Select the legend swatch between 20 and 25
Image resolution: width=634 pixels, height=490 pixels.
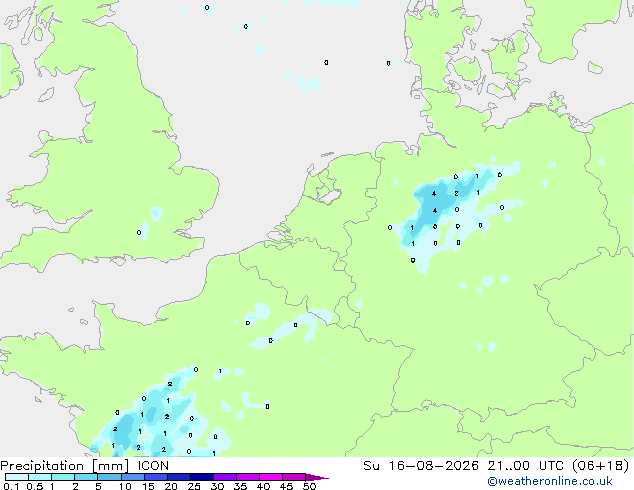[179, 477]
